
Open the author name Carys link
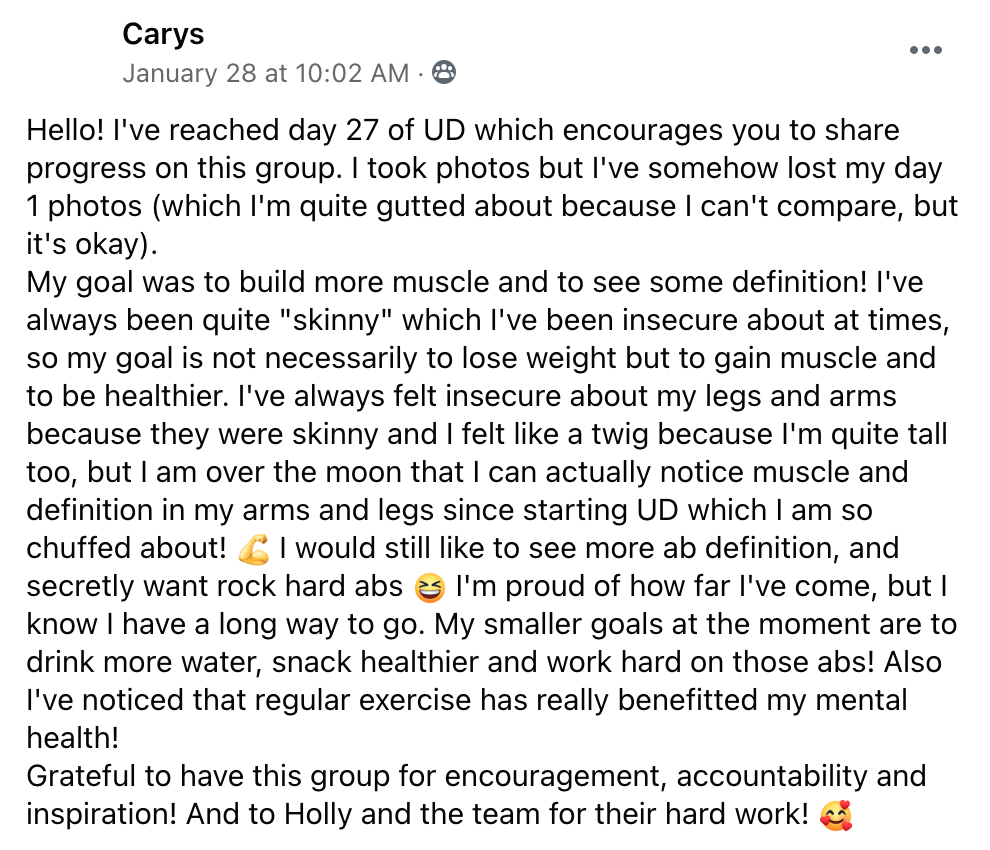[163, 34]
